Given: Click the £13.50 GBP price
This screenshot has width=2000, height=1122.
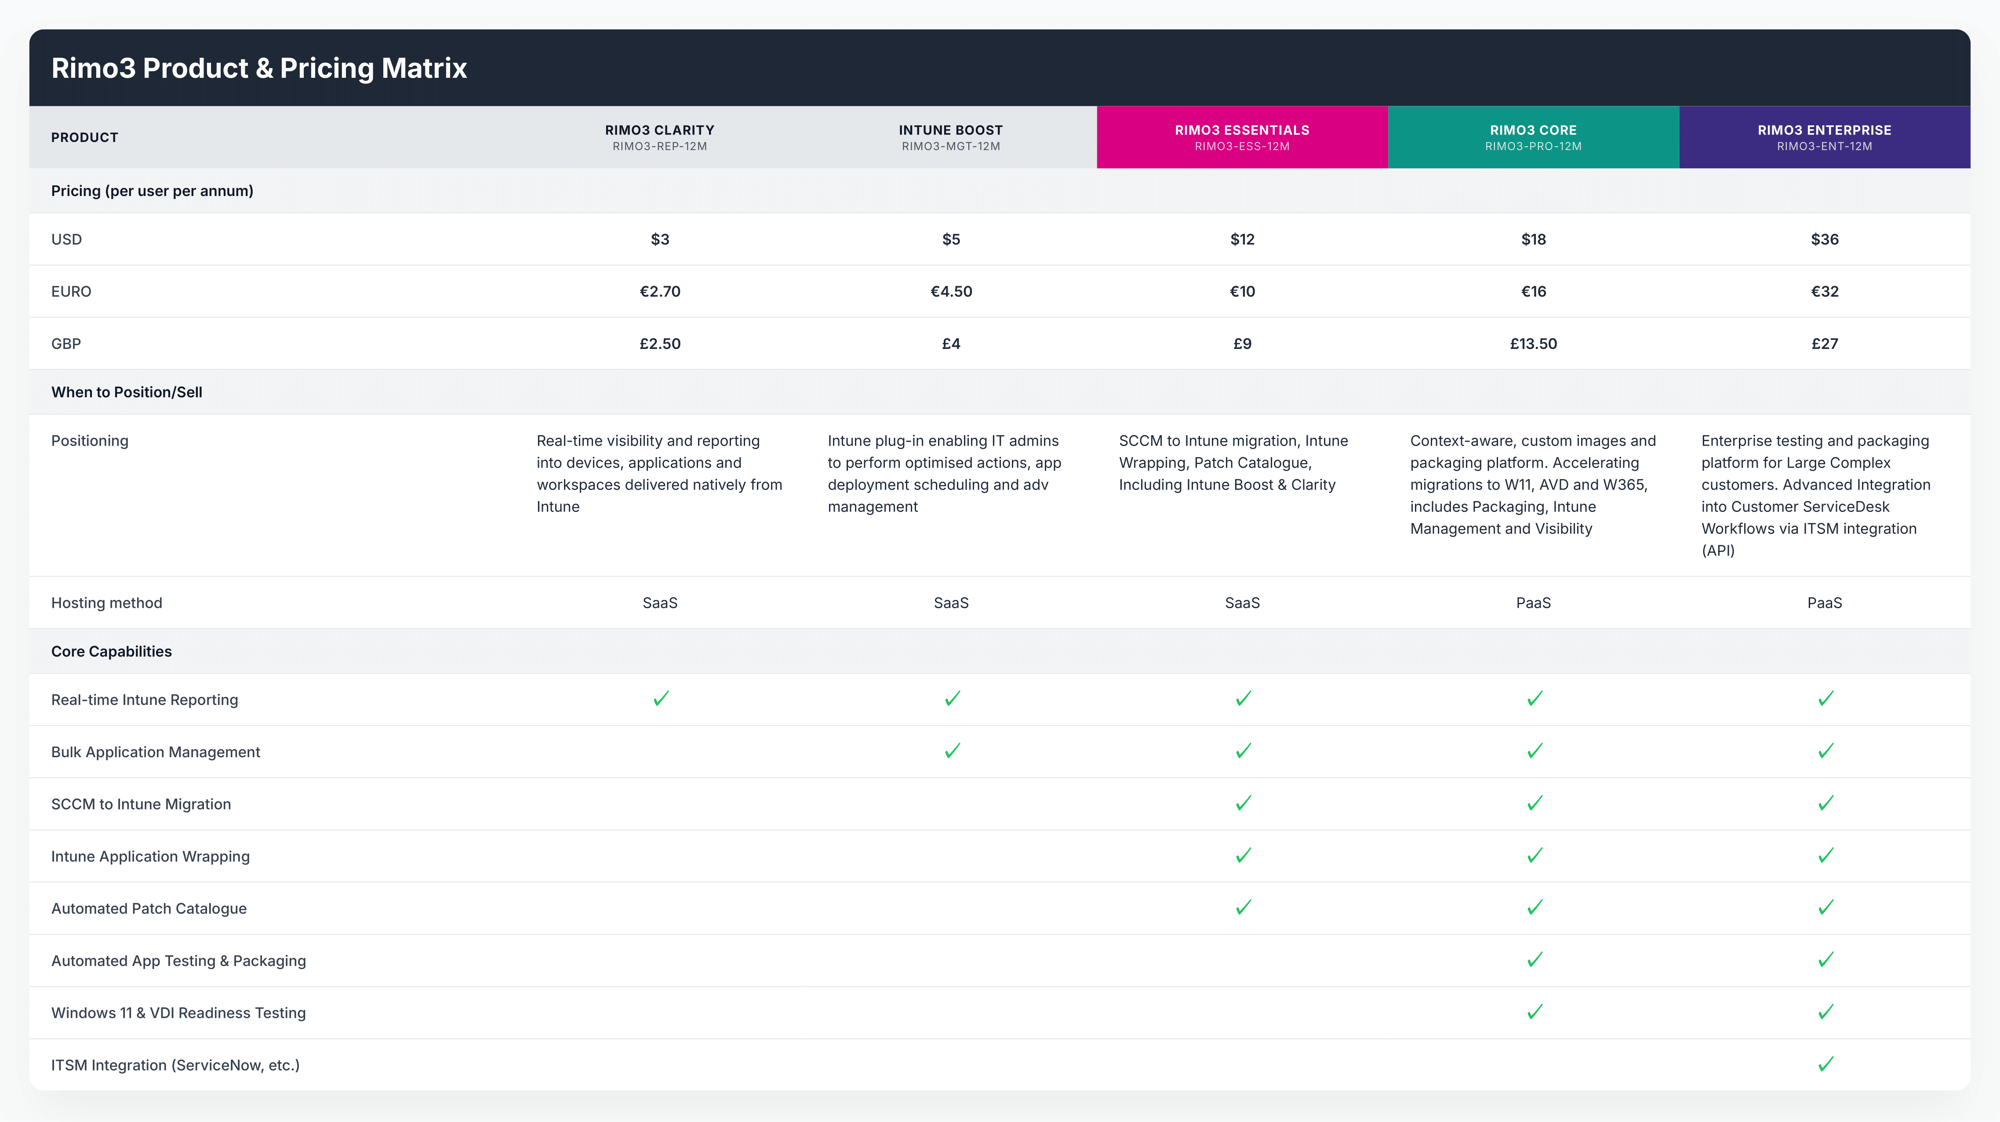Looking at the screenshot, I should click(1533, 343).
